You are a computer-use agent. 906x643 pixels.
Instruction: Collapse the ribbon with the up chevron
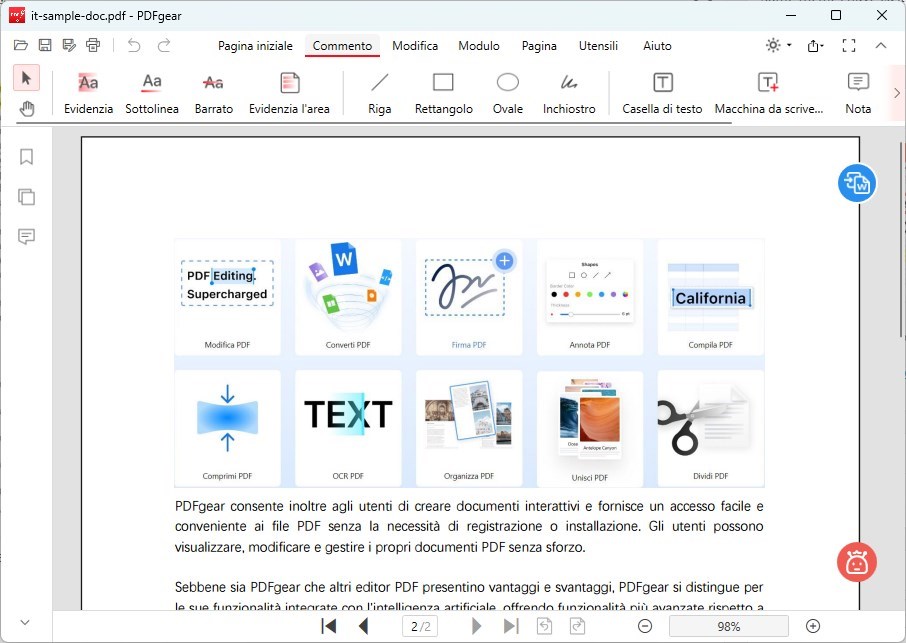[x=881, y=45]
